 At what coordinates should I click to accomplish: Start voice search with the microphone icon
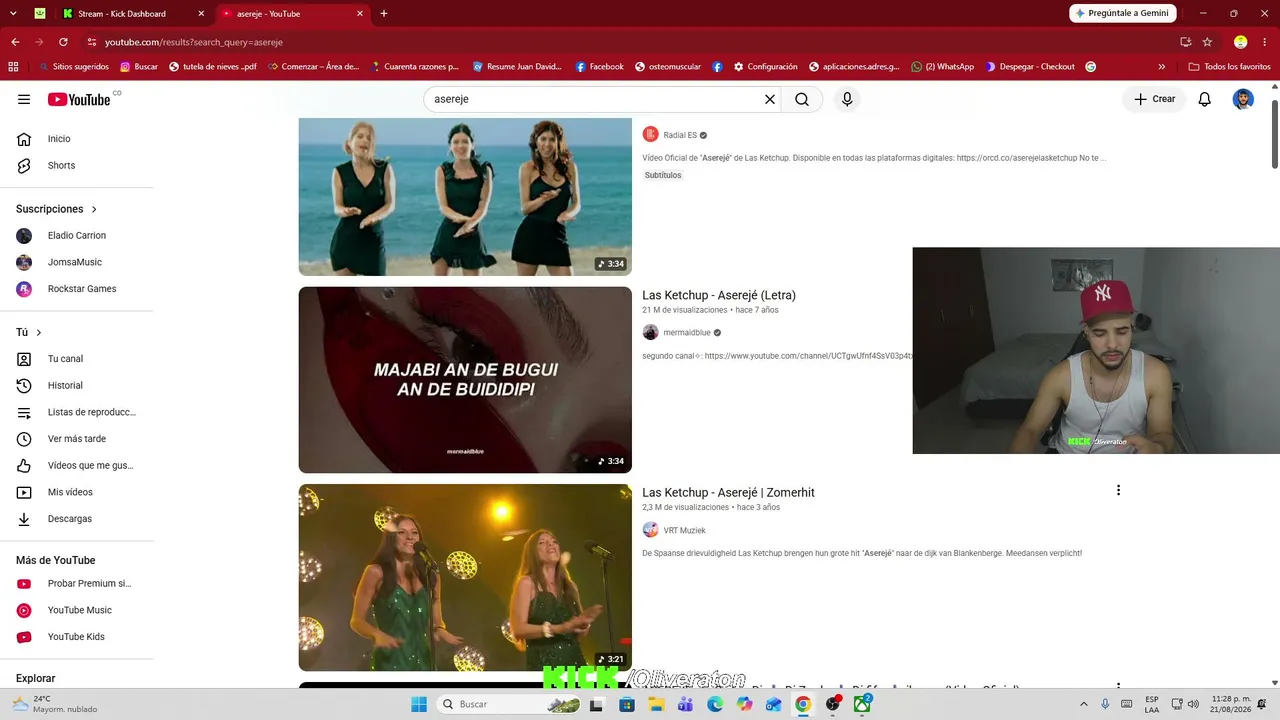pos(847,99)
